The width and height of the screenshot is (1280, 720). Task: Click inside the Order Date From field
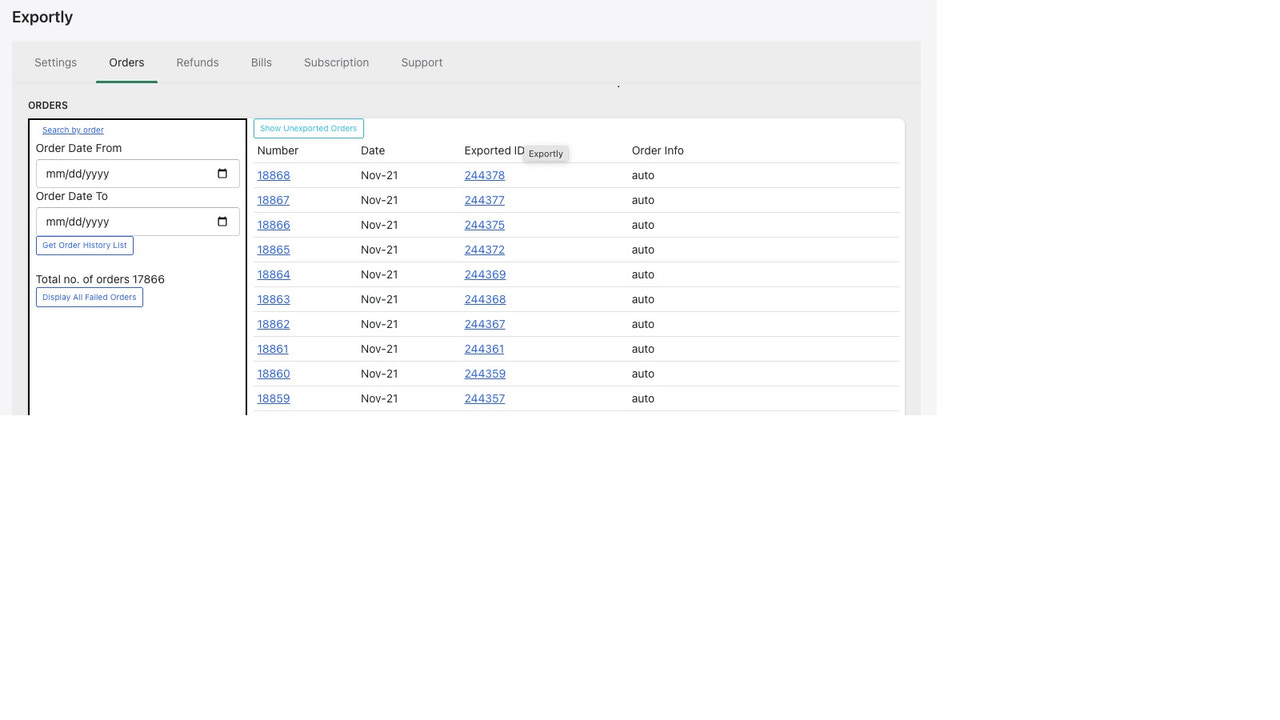pyautogui.click(x=120, y=172)
